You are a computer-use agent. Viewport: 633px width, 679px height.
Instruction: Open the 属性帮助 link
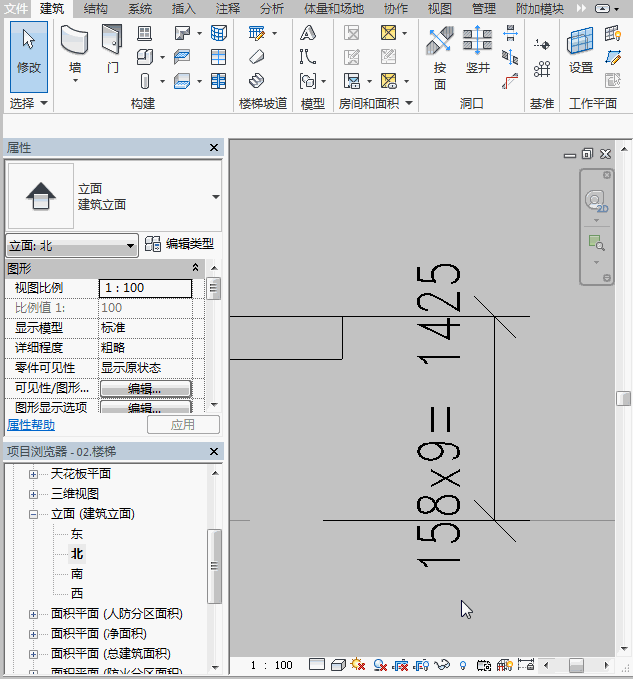tap(31, 425)
